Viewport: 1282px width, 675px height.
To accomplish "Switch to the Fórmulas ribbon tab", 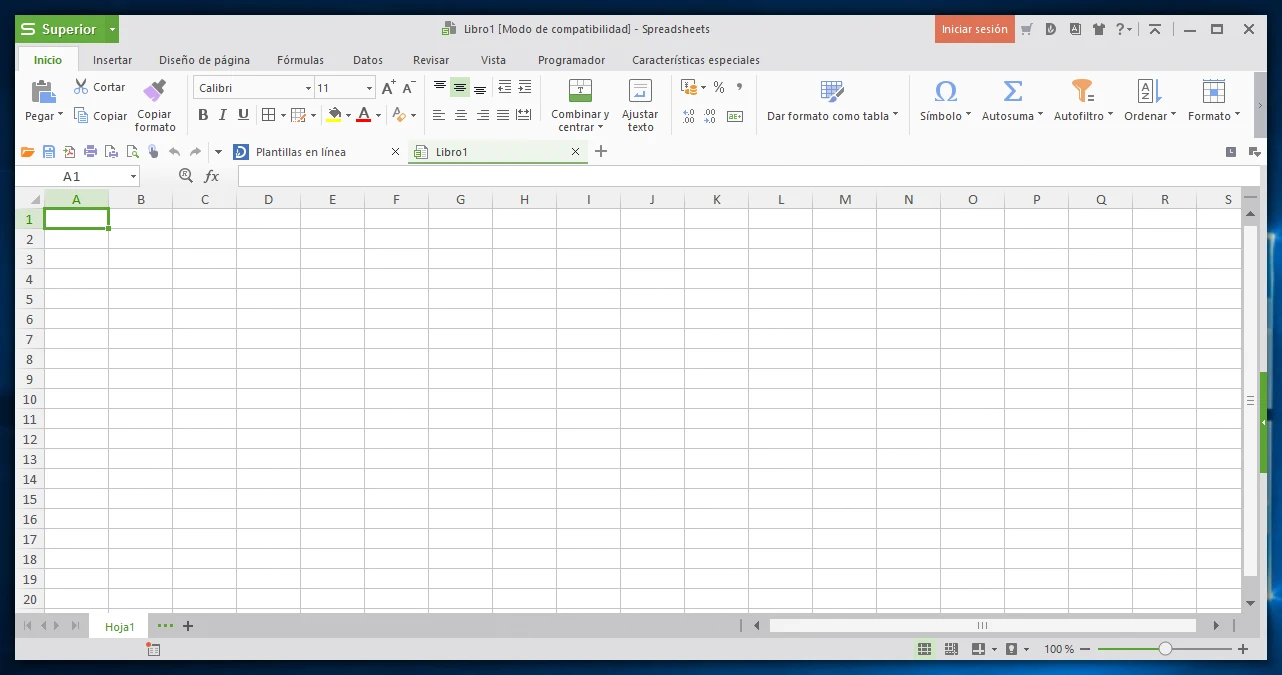I will 300,60.
